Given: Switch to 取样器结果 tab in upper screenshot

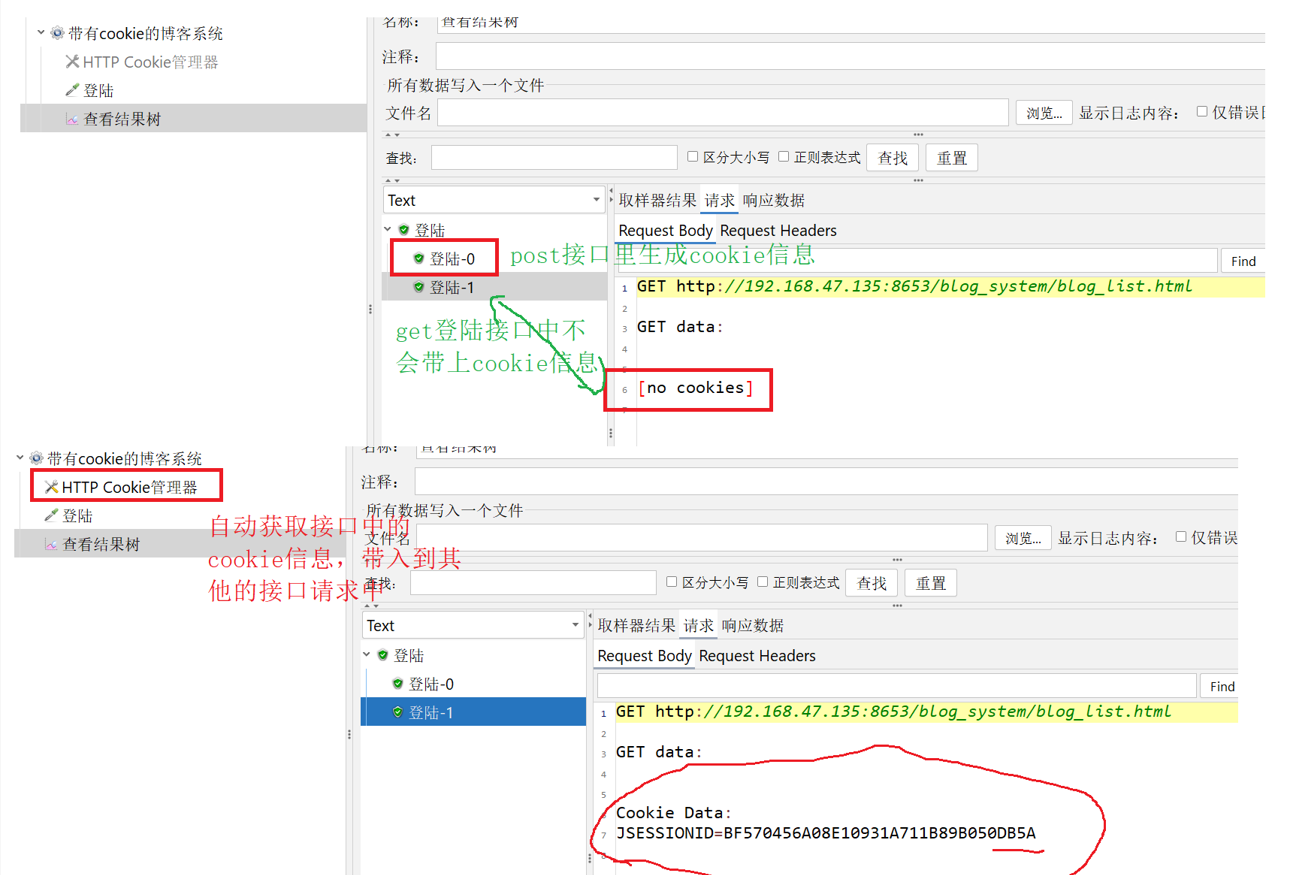Looking at the screenshot, I should pos(657,200).
